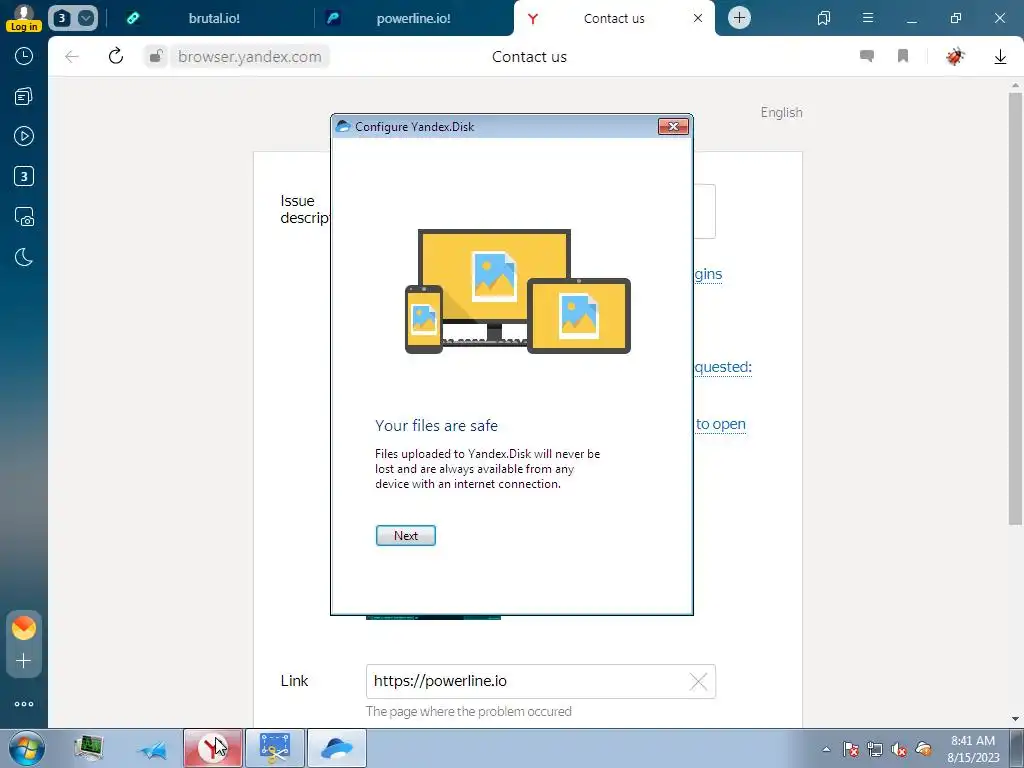Viewport: 1024px width, 768px height.
Task: Add a sidebar app with plus
Action: click(x=24, y=661)
